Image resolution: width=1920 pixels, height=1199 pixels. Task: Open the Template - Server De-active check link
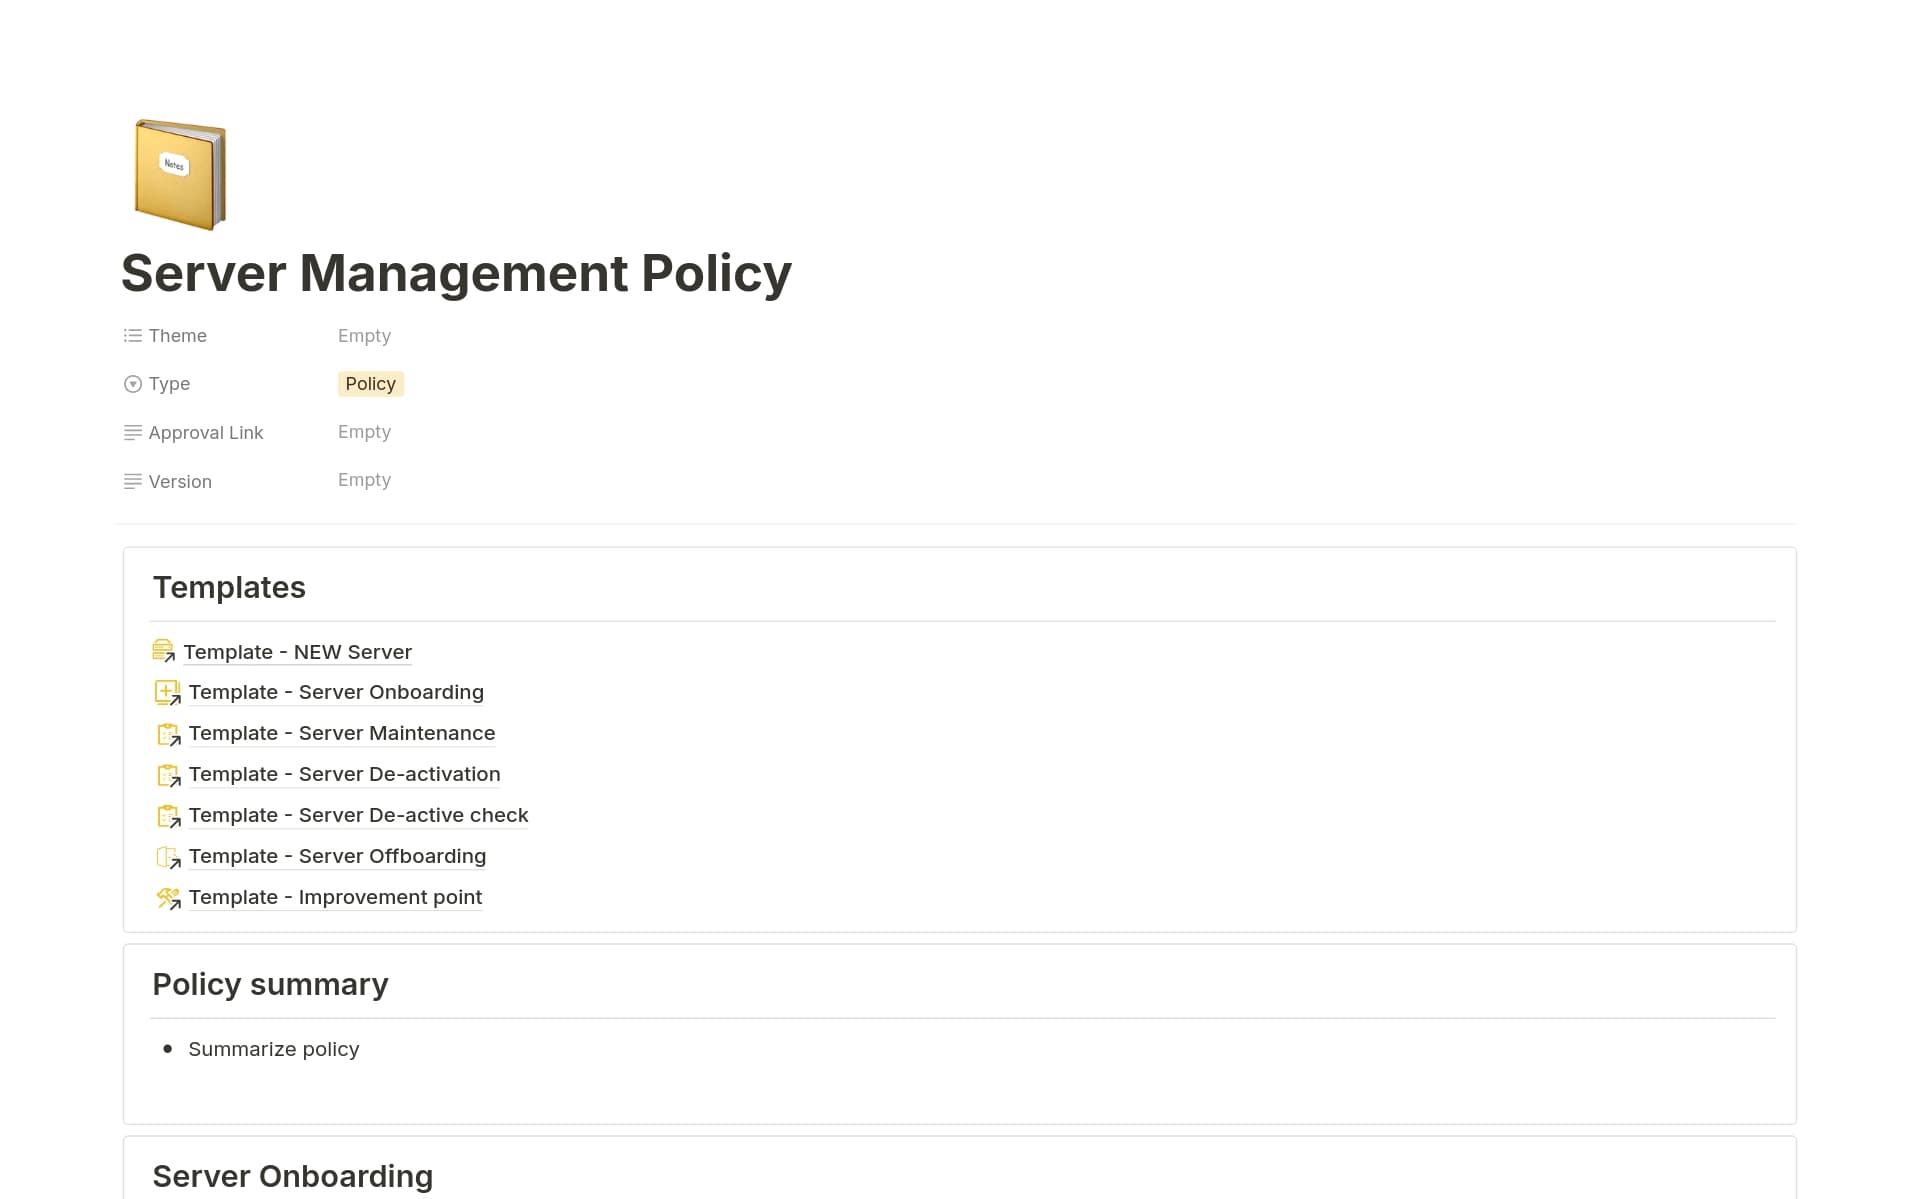coord(358,815)
